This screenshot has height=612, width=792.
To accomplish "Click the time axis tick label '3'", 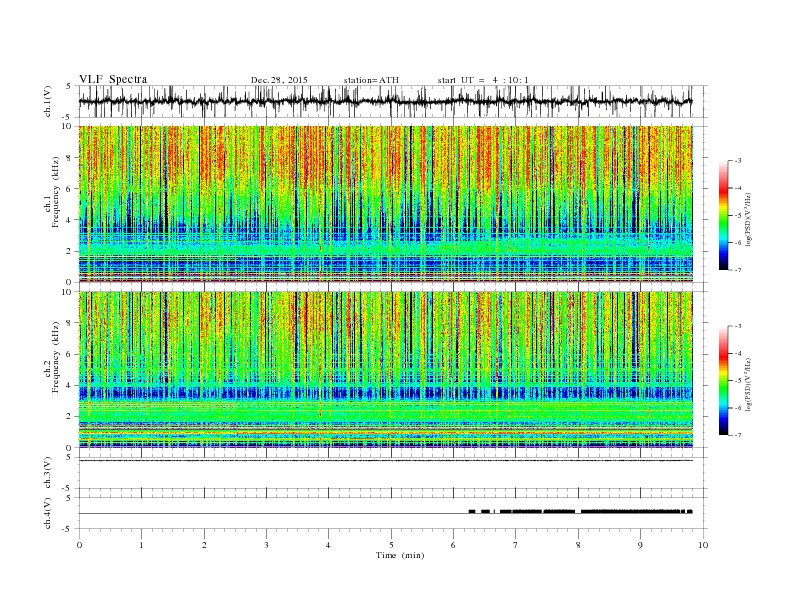I will point(266,545).
